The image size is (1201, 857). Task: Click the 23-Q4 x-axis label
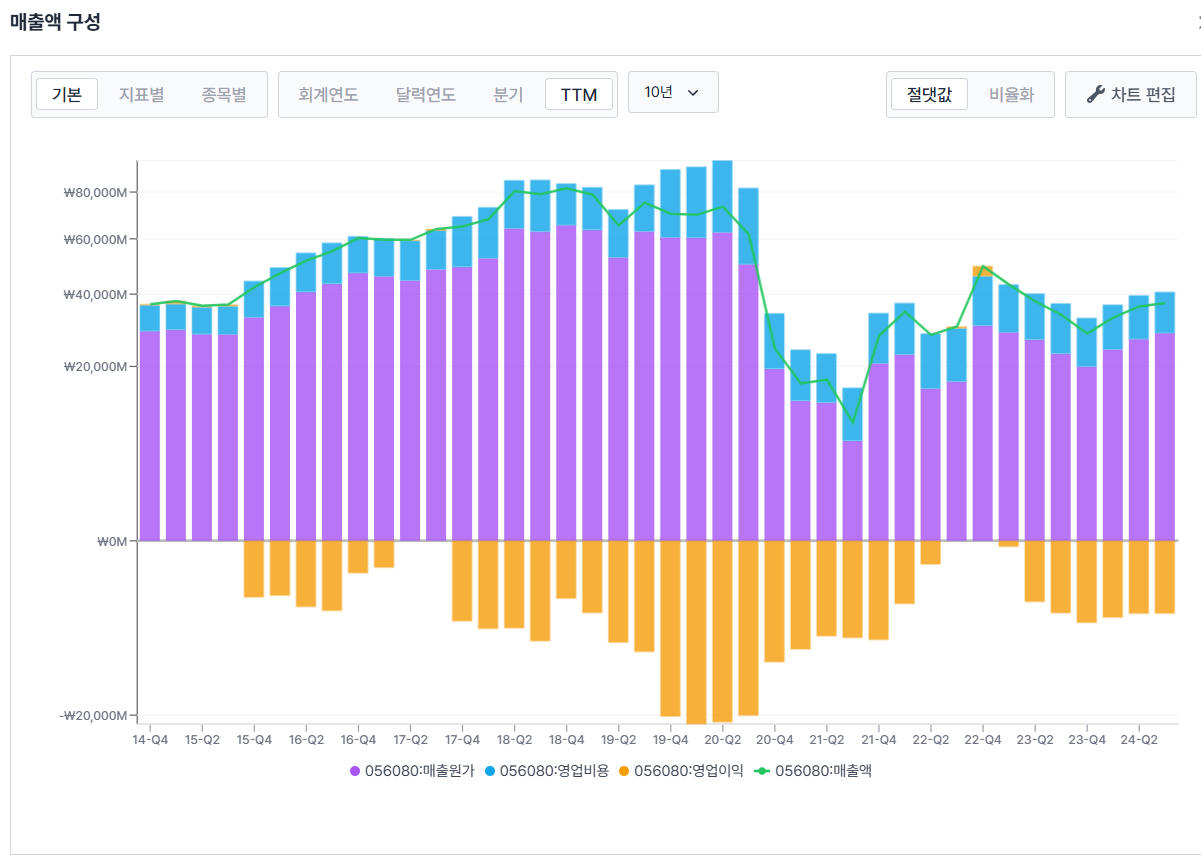point(1086,740)
